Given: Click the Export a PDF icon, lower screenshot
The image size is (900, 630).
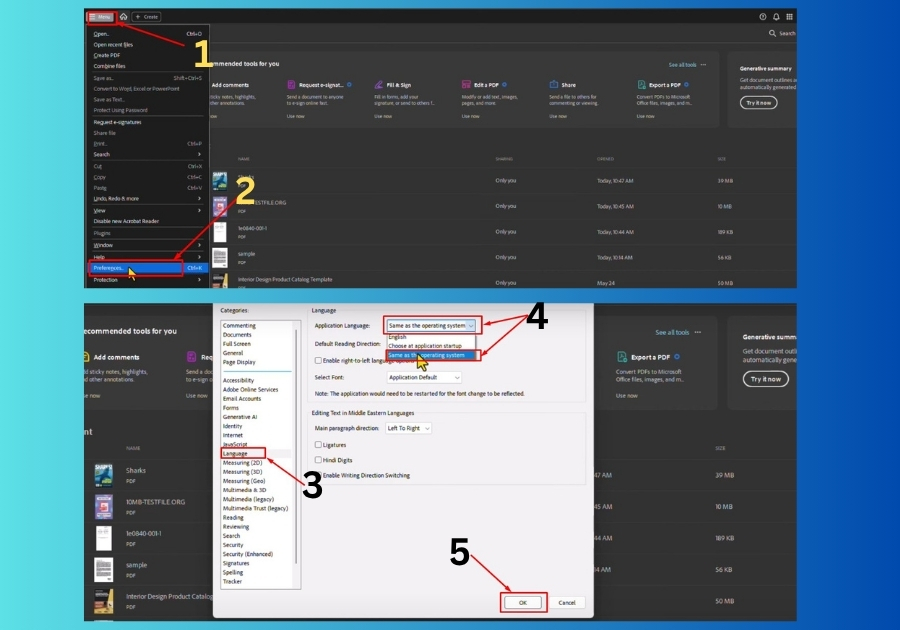Looking at the screenshot, I should (622, 357).
